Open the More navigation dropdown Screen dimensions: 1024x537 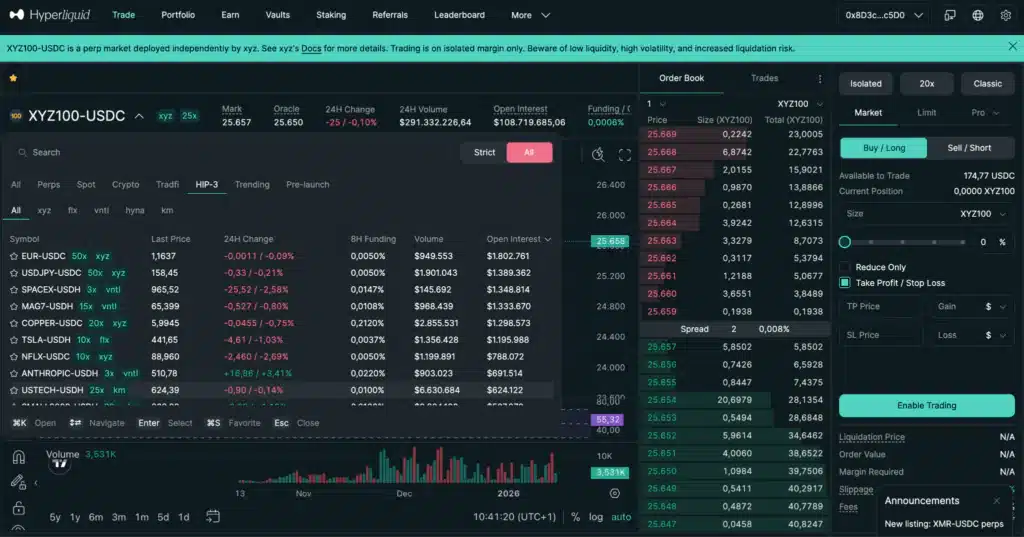(530, 15)
